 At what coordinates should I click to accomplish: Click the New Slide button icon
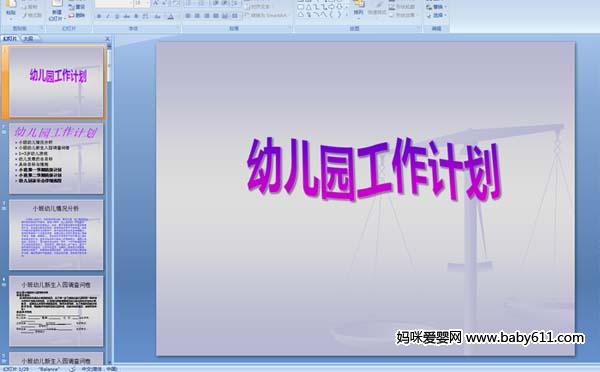tap(57, 4)
